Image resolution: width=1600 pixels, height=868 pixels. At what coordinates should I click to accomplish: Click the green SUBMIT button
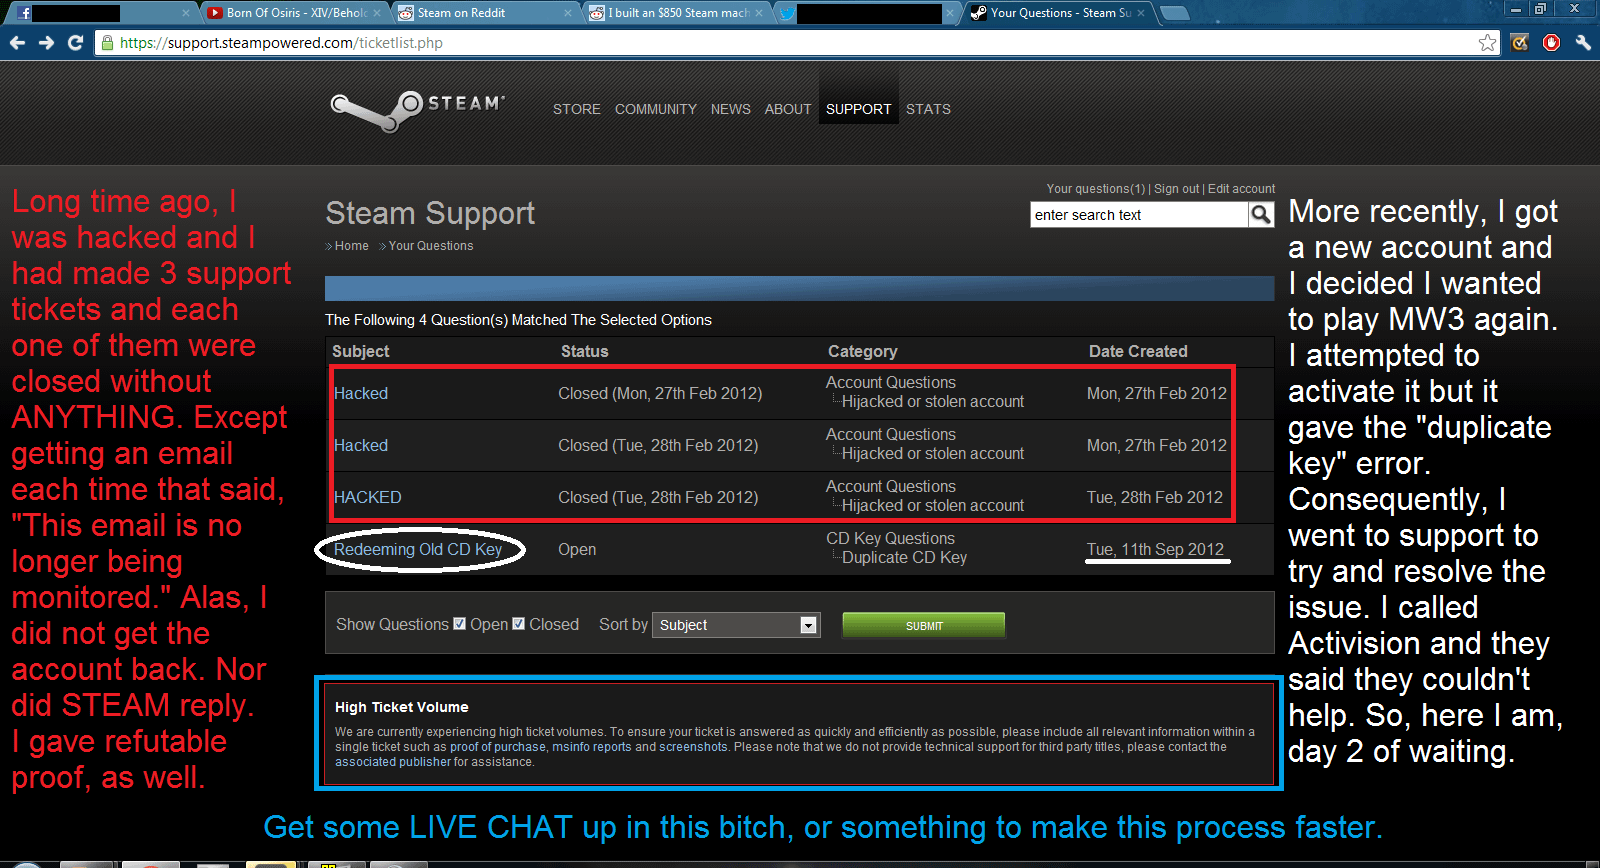924,625
